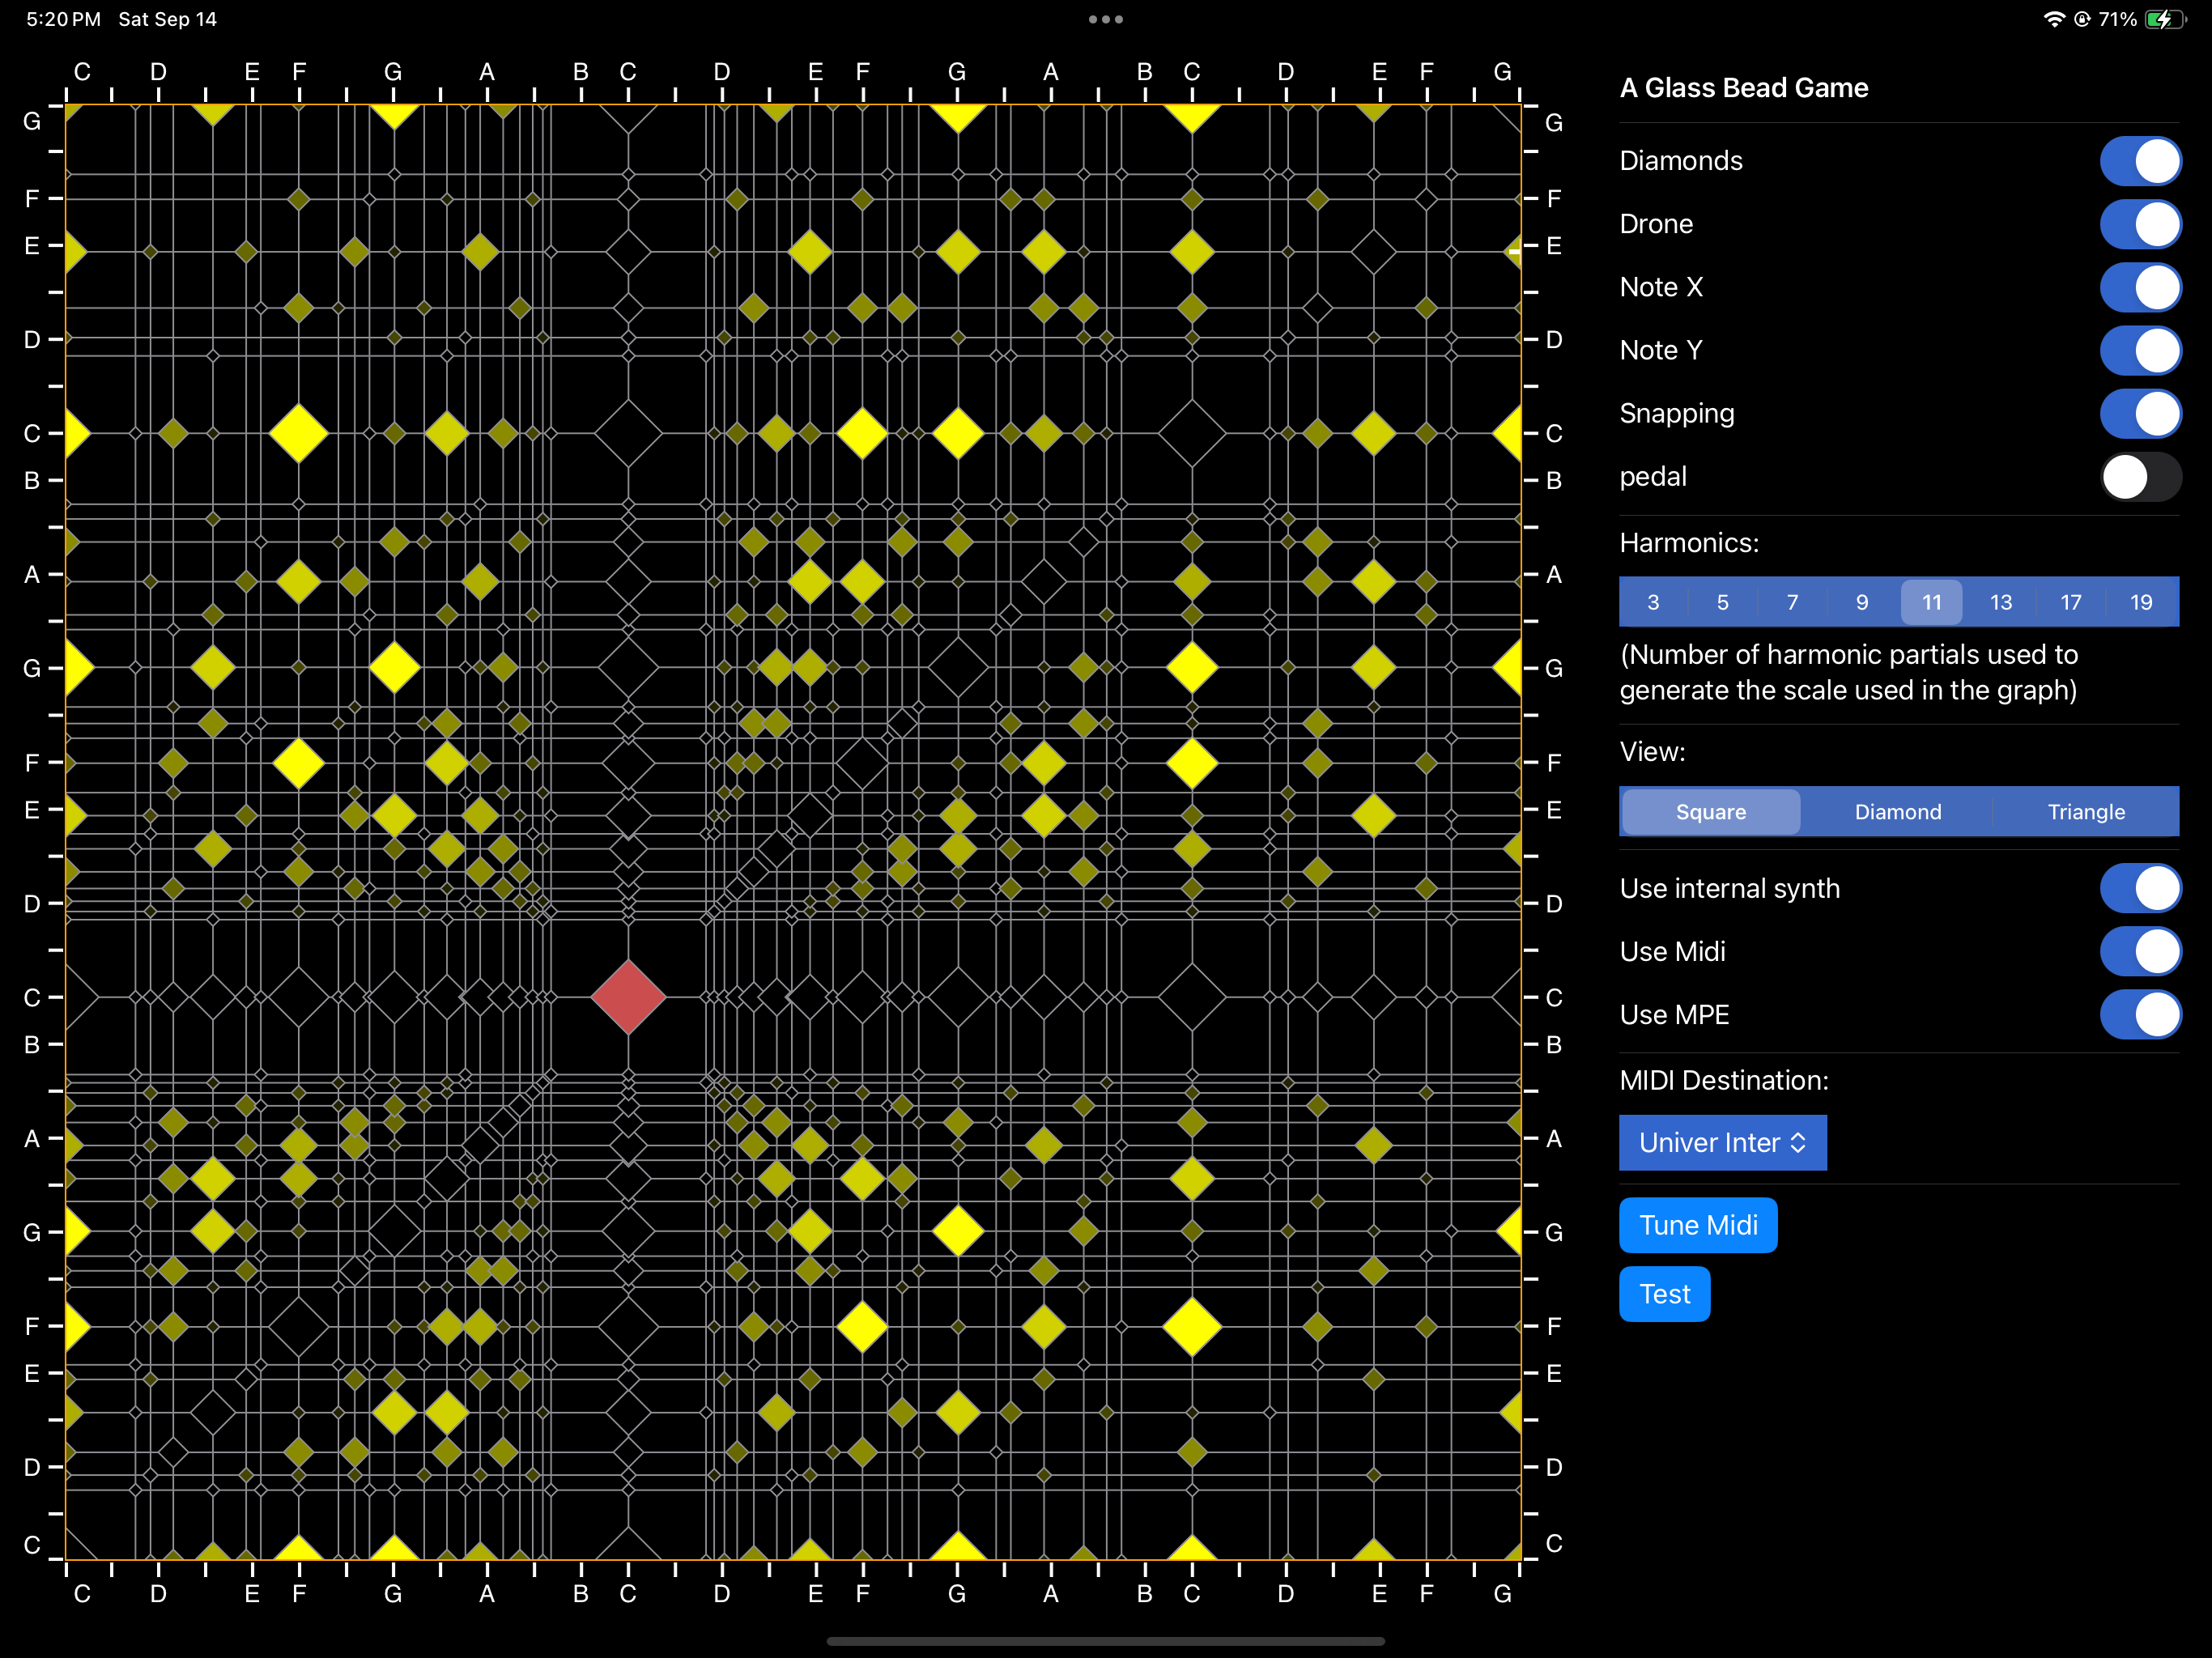The width and height of the screenshot is (2212, 1658).
Task: Tap the Wi-Fi status icon
Action: [2053, 19]
